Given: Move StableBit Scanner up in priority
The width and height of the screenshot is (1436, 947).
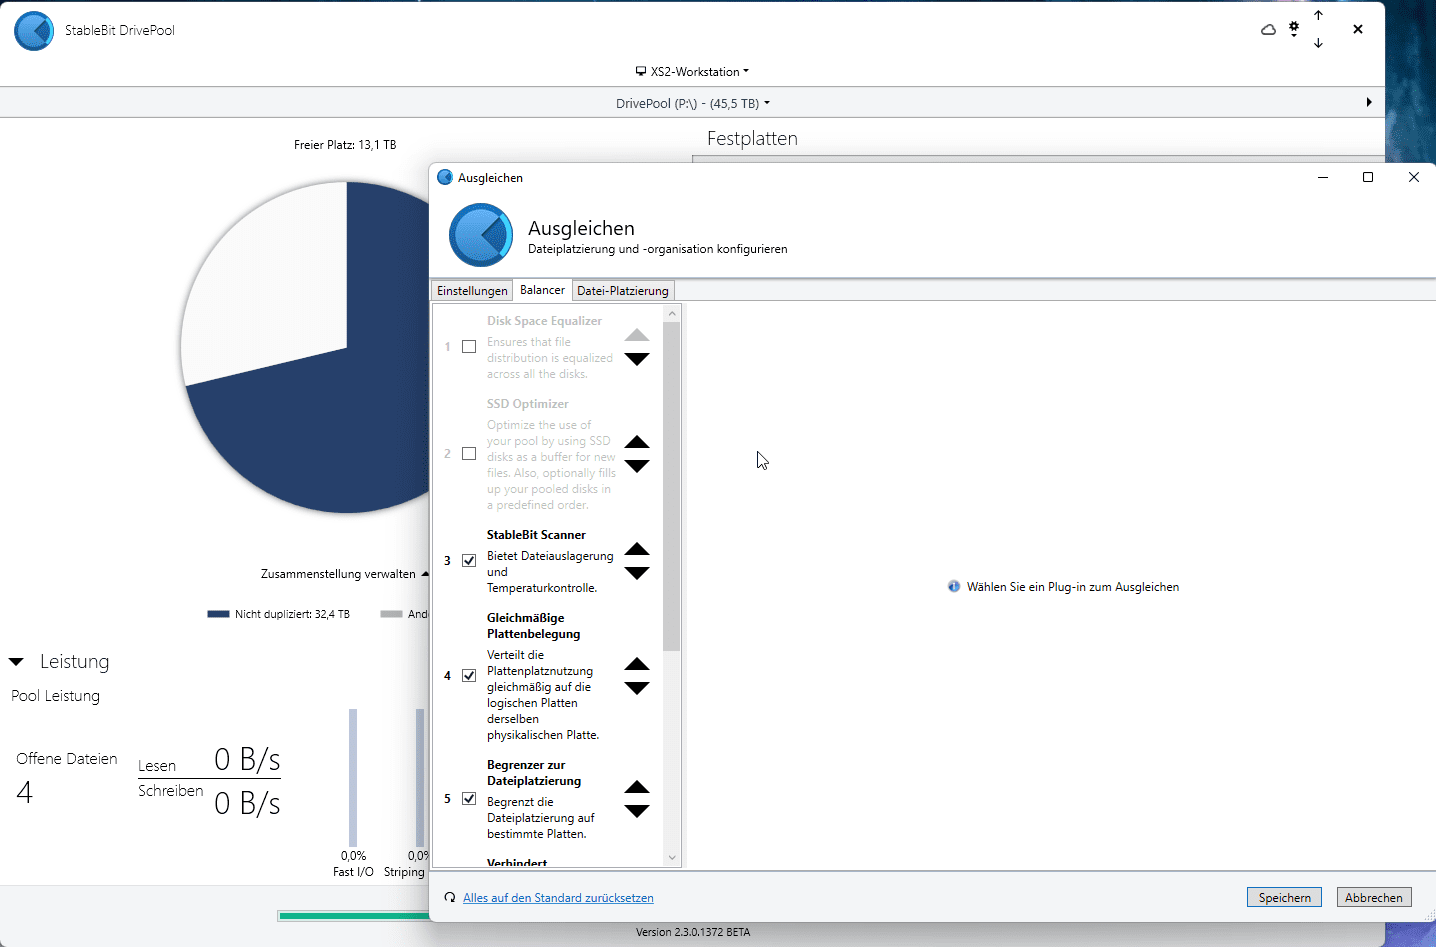Looking at the screenshot, I should tap(637, 549).
